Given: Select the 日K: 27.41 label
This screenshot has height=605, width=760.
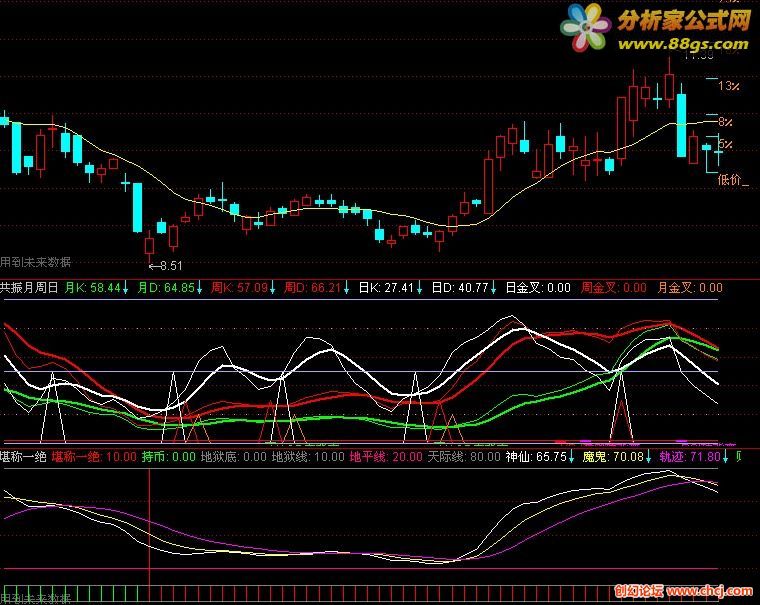Looking at the screenshot, I should coord(386,288).
